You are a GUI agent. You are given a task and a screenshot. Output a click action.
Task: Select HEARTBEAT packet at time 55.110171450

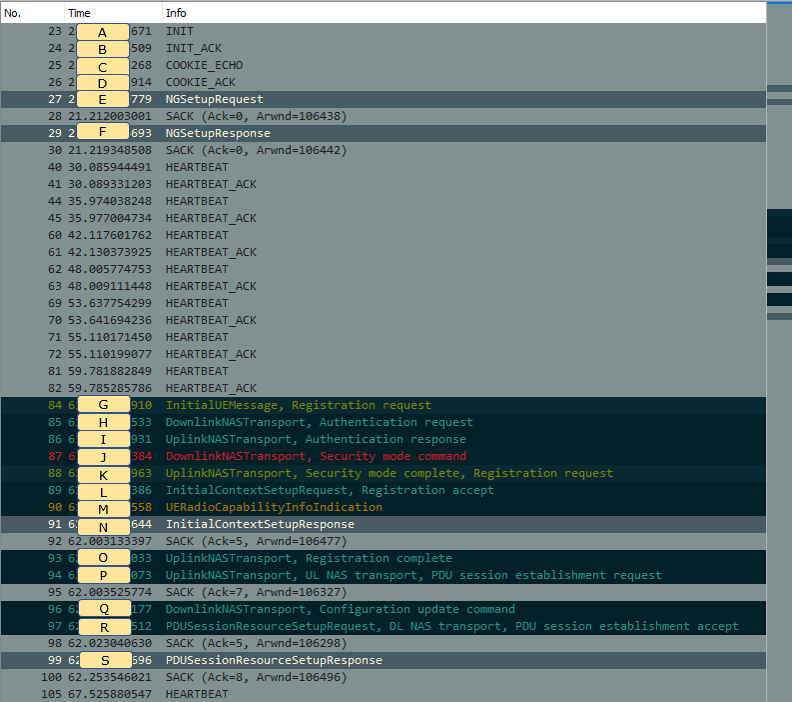(x=383, y=337)
